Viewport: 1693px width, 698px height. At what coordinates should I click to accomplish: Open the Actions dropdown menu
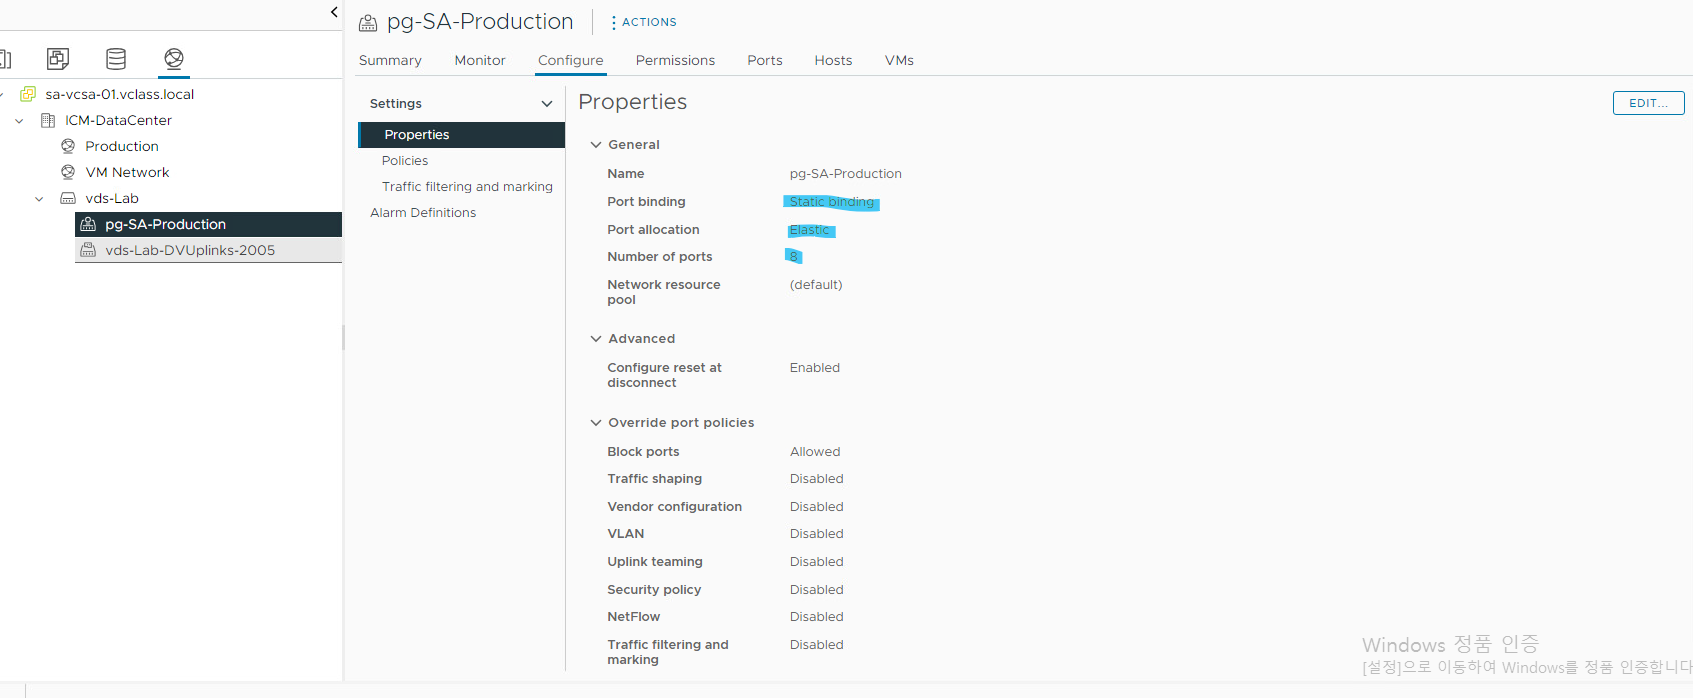(x=644, y=22)
